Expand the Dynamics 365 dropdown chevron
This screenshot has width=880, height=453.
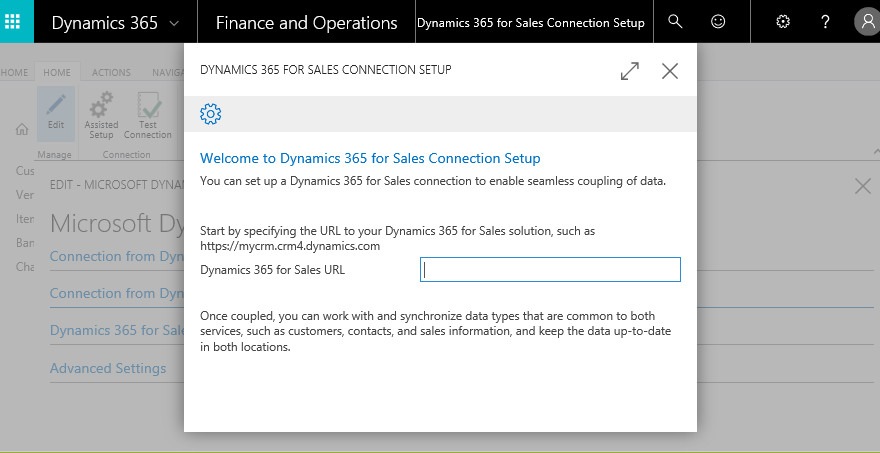[x=174, y=24]
